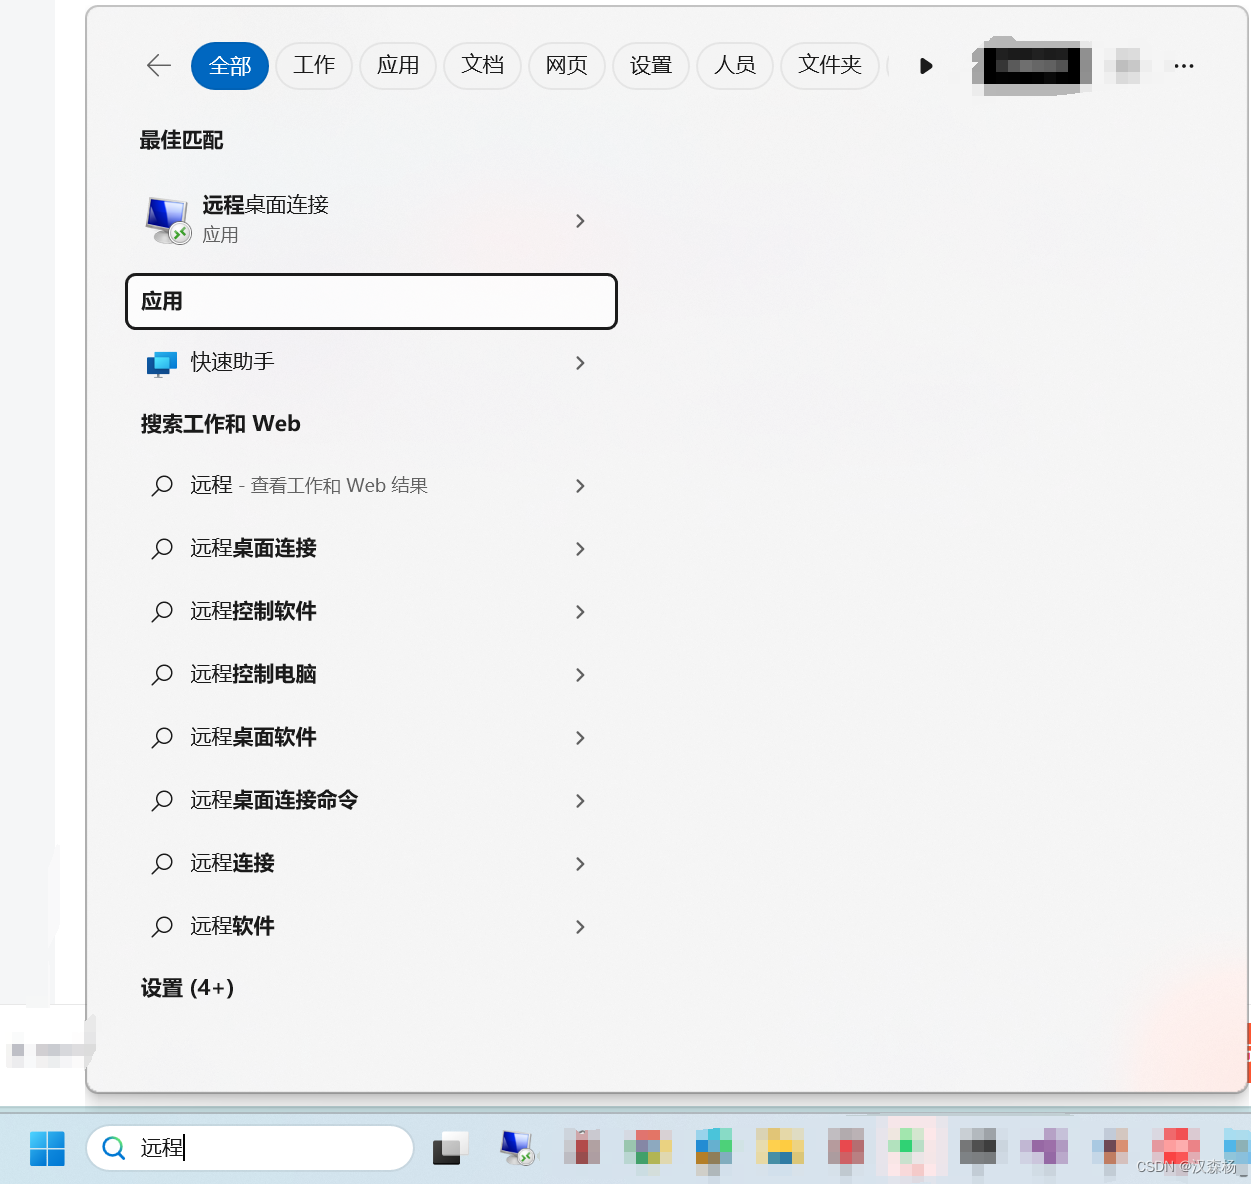This screenshot has width=1251, height=1184.
Task: Open 远程 - 查看工作和 Web 结果 suggestion
Action: pos(371,486)
